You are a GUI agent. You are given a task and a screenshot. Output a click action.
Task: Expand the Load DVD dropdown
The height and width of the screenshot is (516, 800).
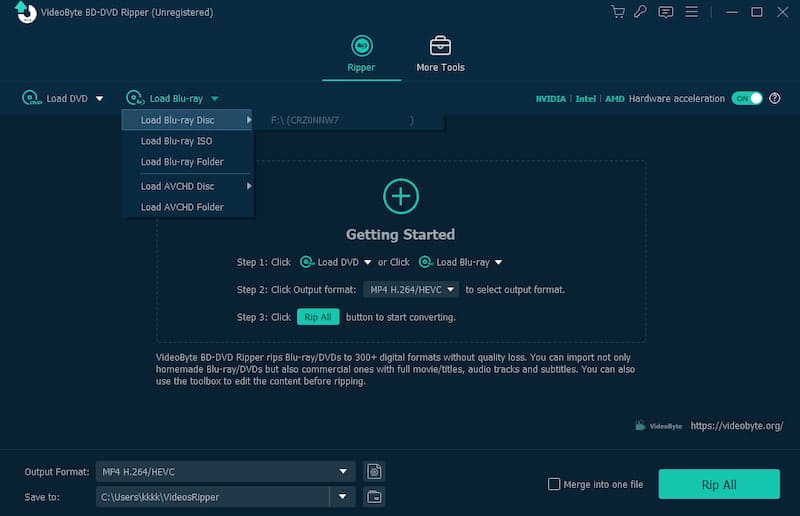[99, 99]
